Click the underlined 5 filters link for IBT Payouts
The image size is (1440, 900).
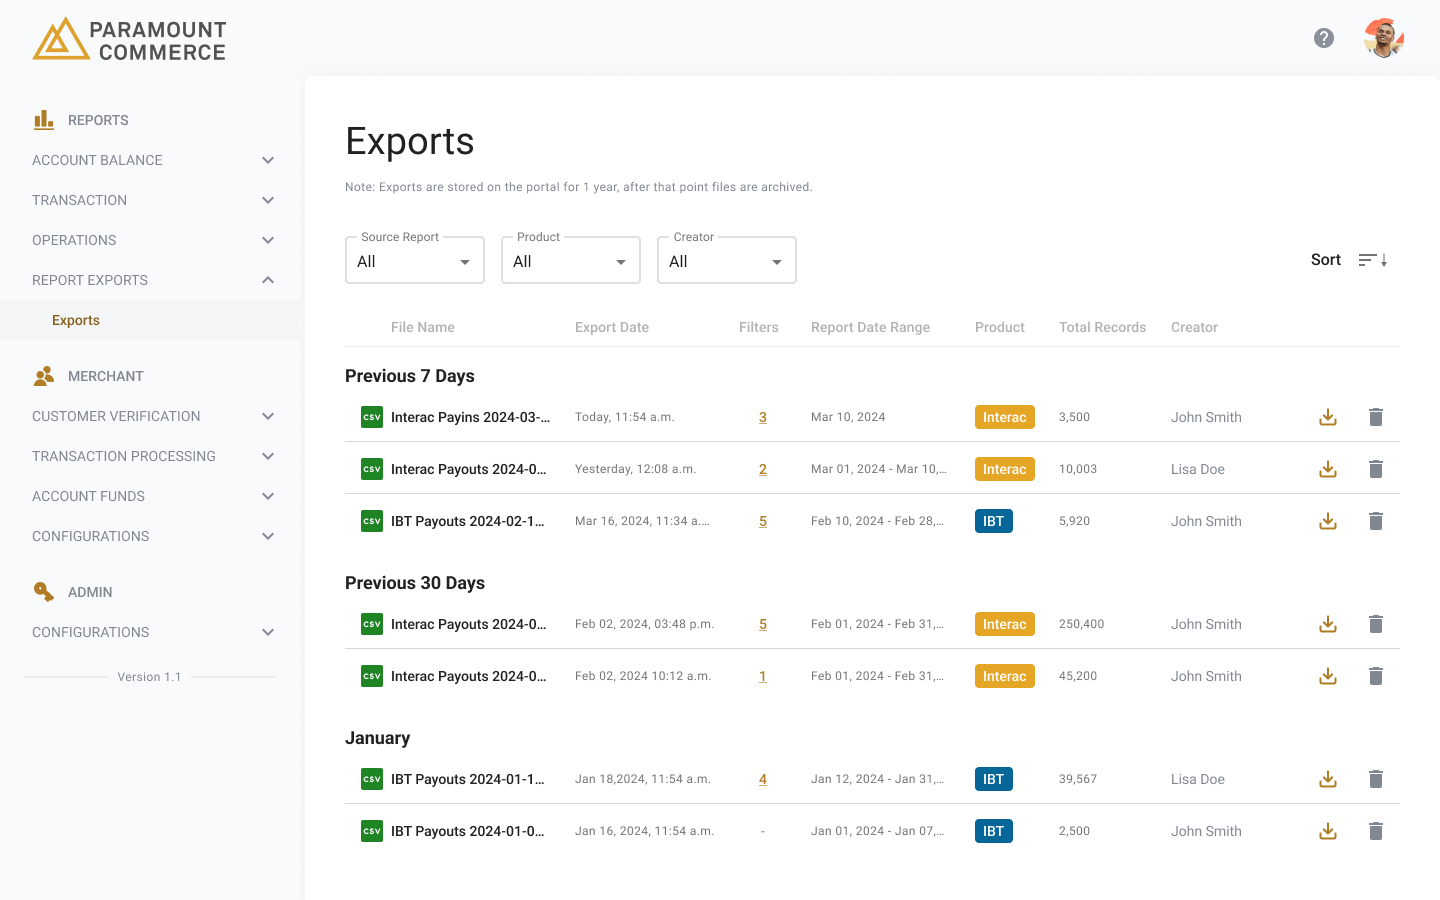click(x=762, y=520)
